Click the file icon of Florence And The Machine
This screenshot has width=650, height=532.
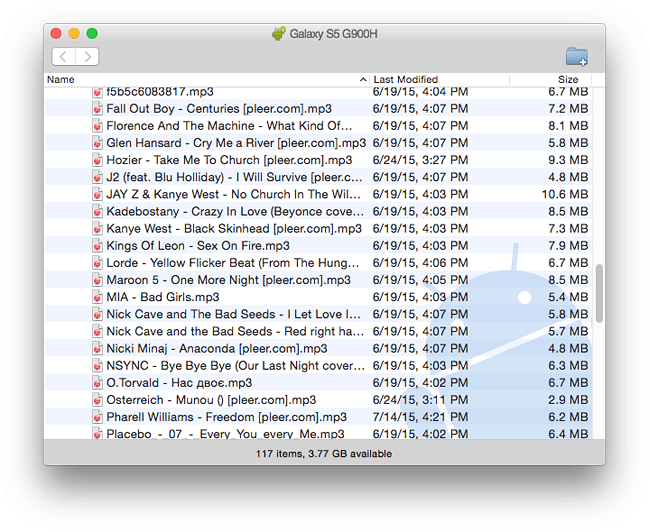[x=97, y=126]
